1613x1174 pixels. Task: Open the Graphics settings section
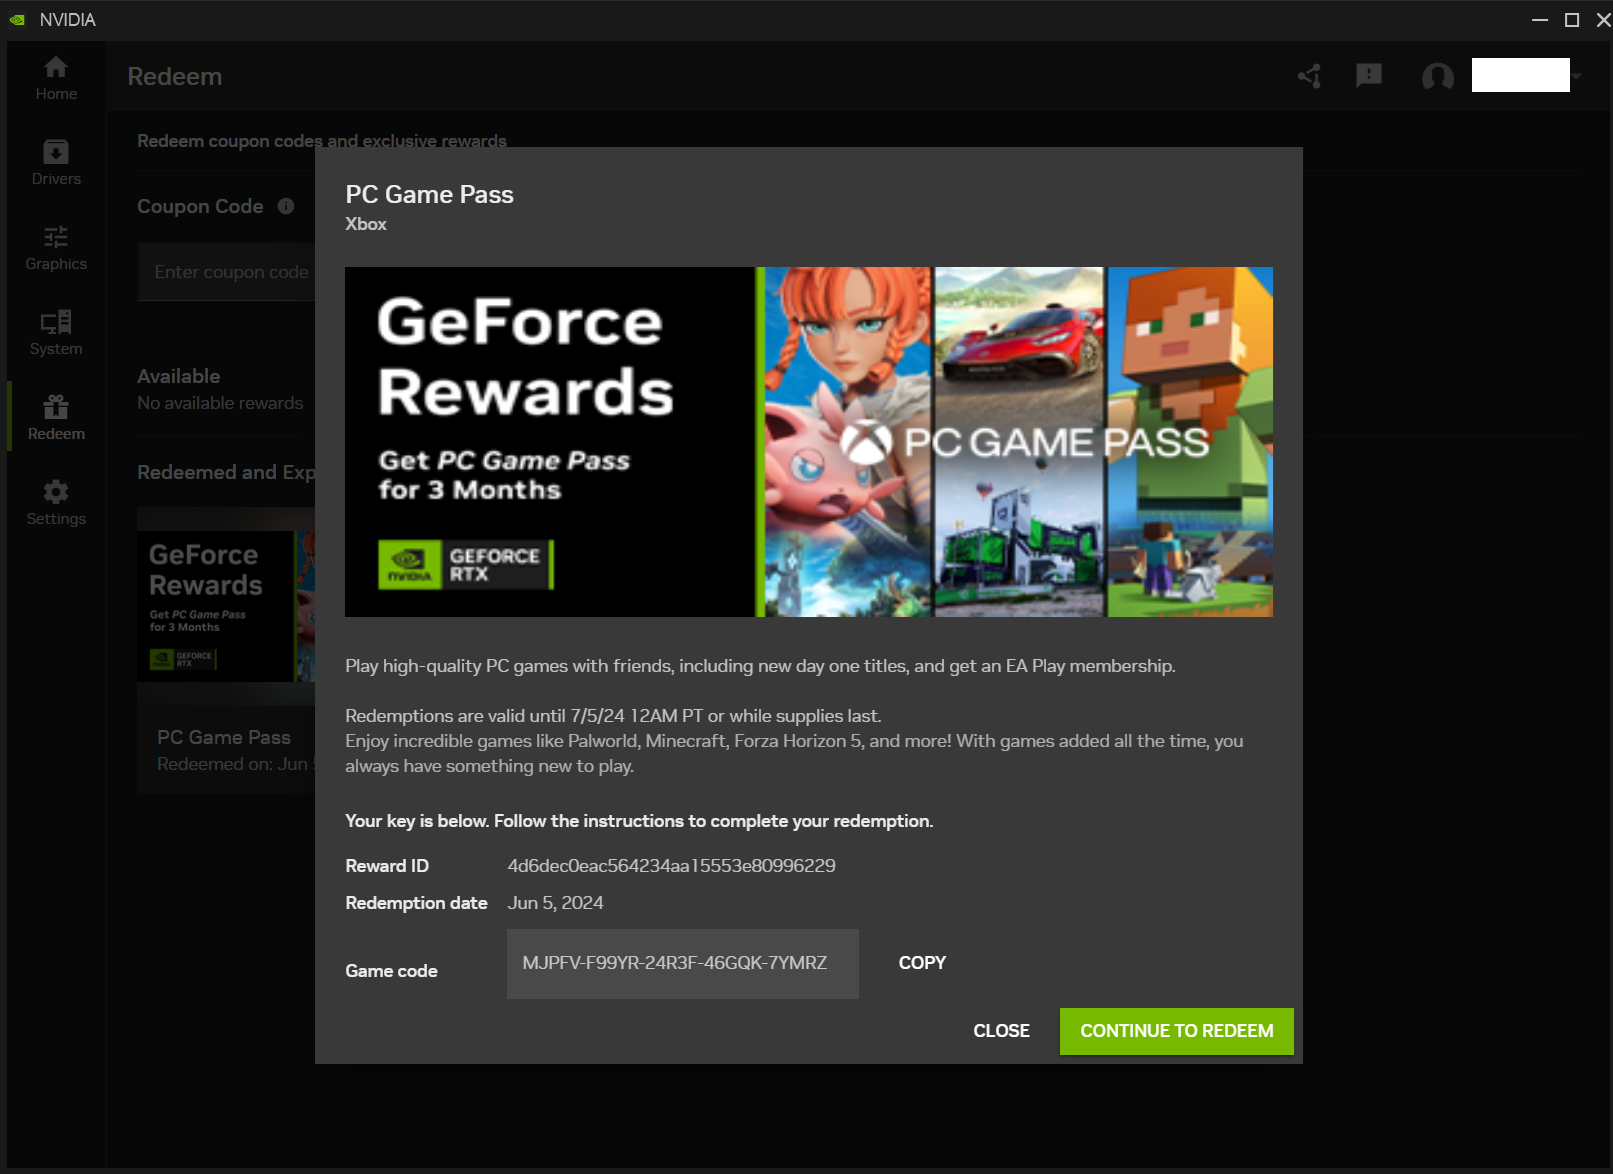pyautogui.click(x=56, y=248)
